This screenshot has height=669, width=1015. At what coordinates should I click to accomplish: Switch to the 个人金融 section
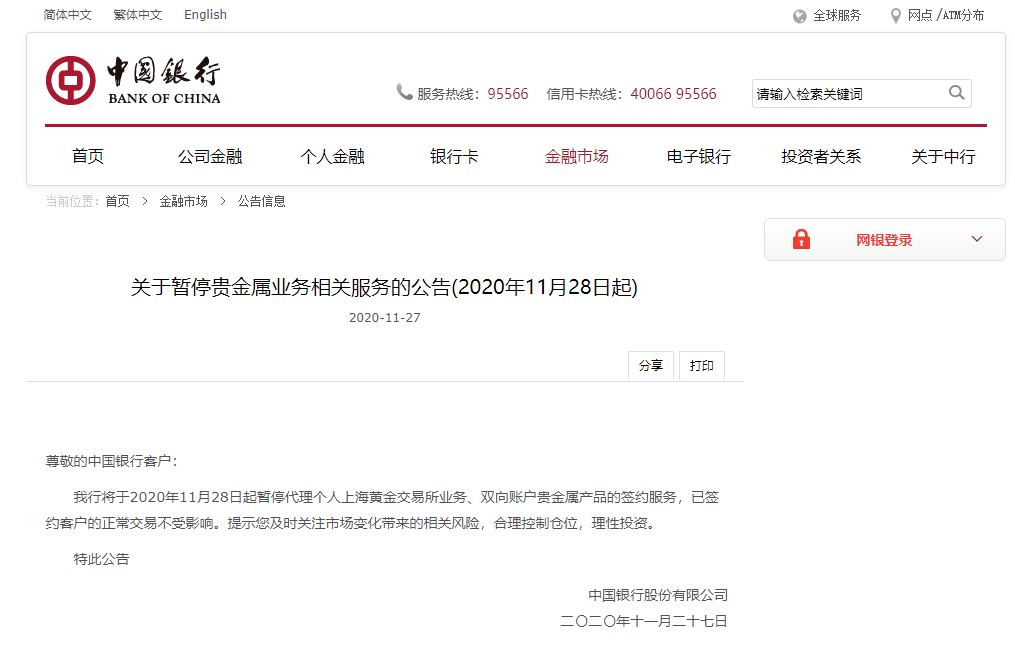(332, 156)
